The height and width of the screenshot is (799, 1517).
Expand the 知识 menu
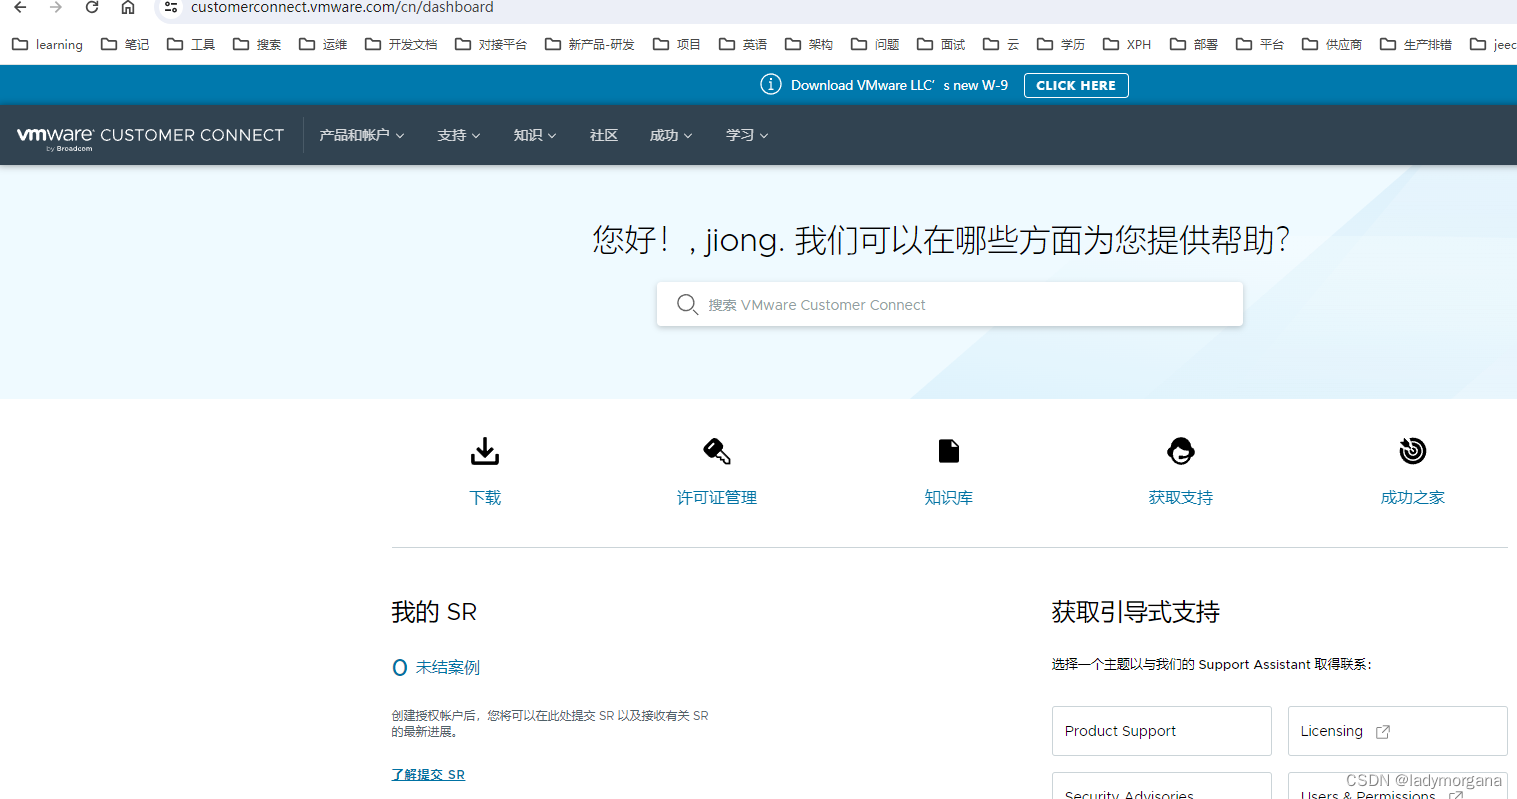(x=535, y=135)
